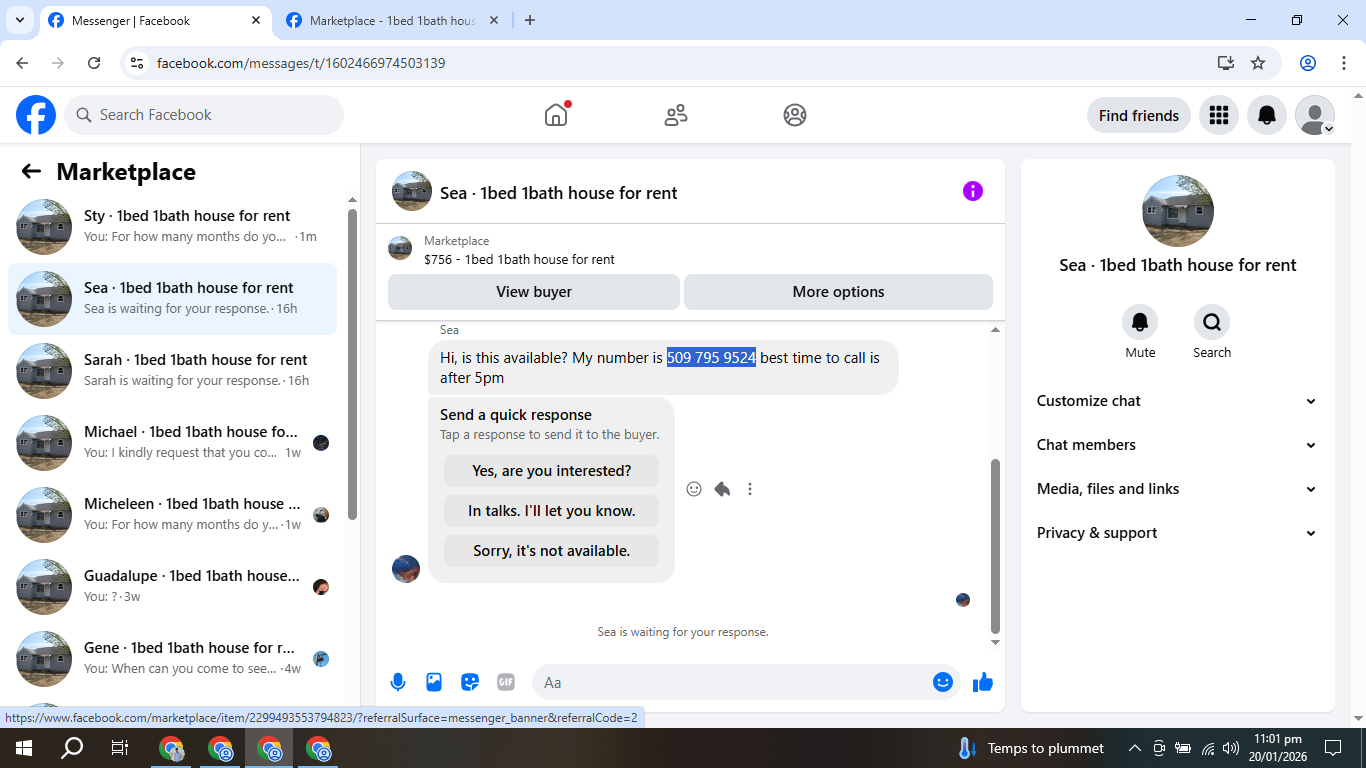Expand the Privacy & support section

(1178, 533)
